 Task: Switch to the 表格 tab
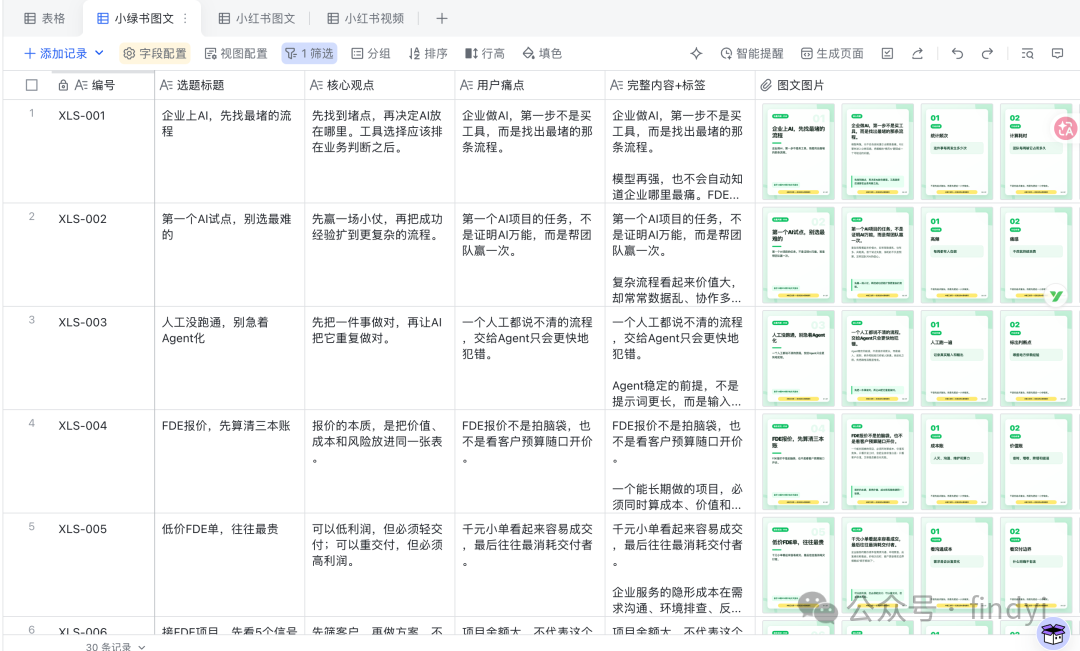coord(45,19)
